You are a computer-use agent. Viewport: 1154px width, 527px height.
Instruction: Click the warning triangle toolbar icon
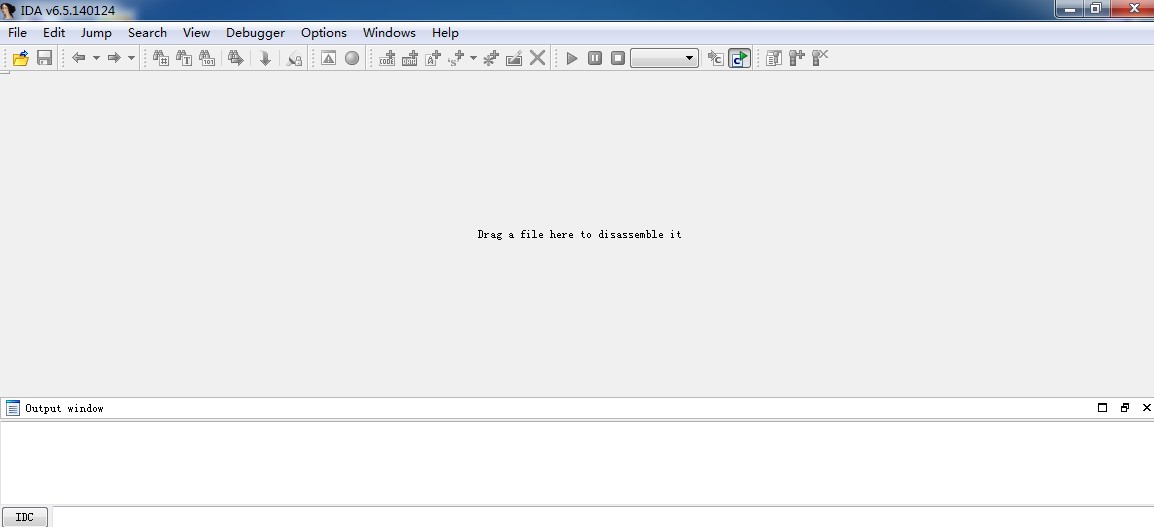[328, 58]
